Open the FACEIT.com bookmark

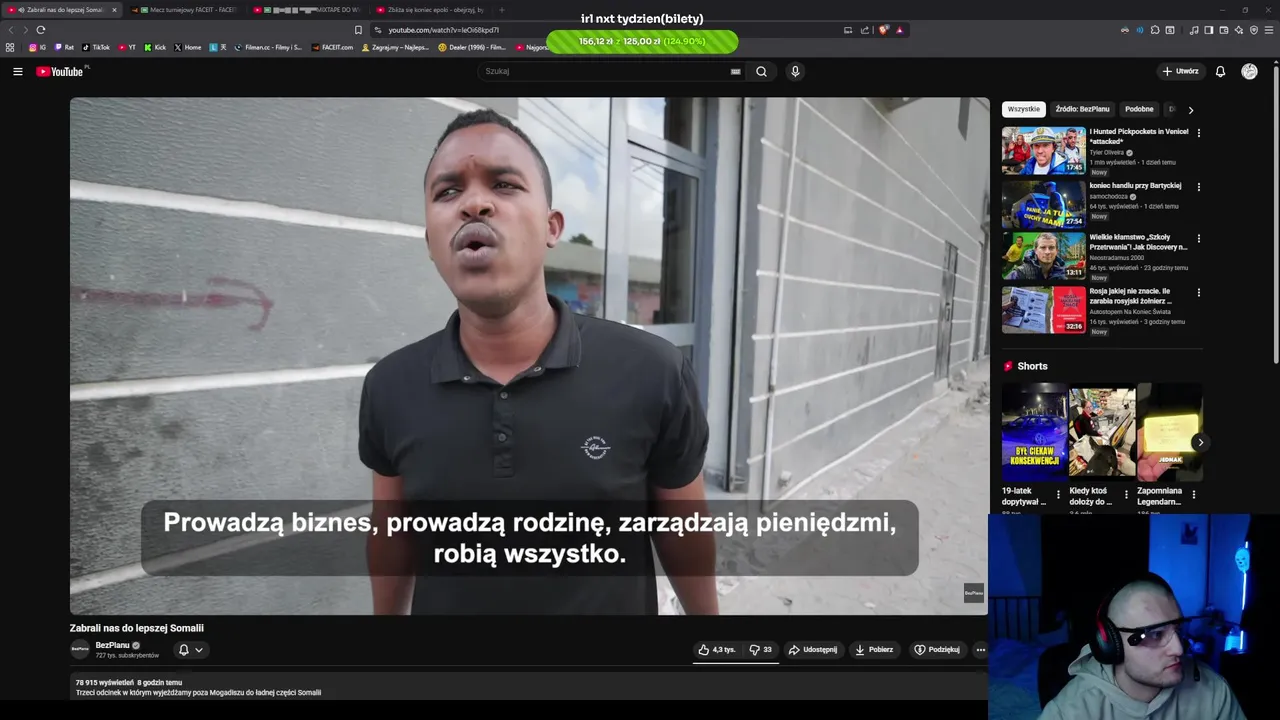coord(333,47)
